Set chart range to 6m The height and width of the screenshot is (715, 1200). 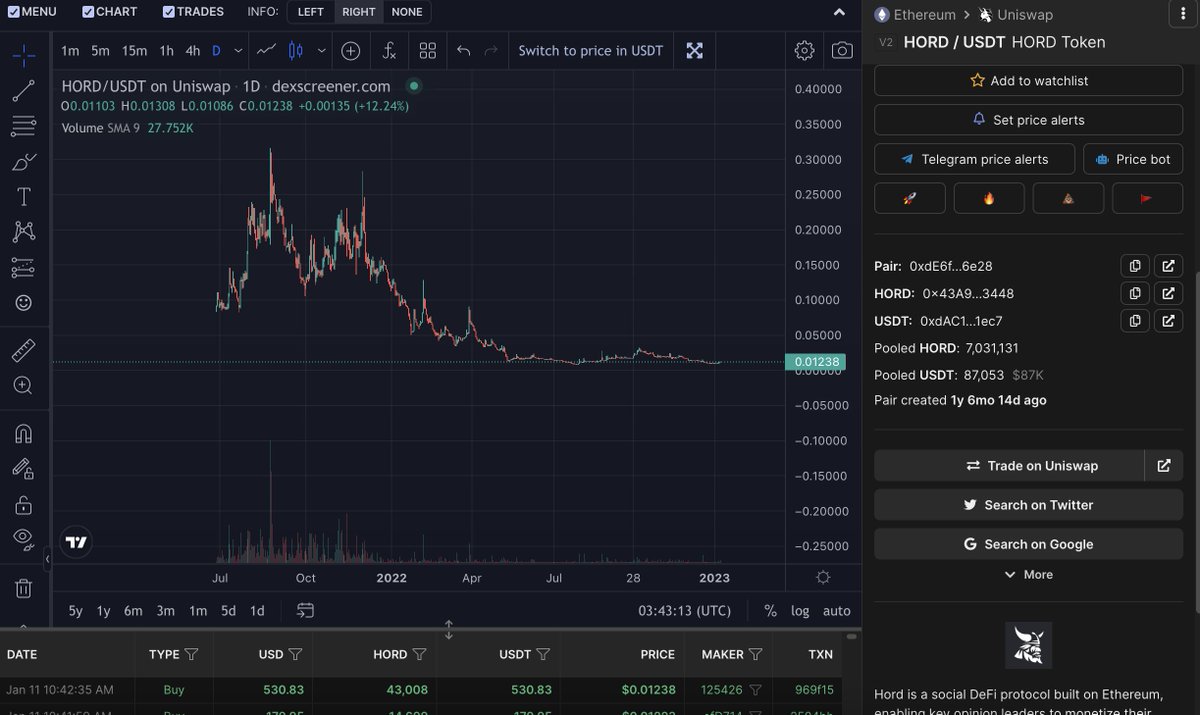133,611
